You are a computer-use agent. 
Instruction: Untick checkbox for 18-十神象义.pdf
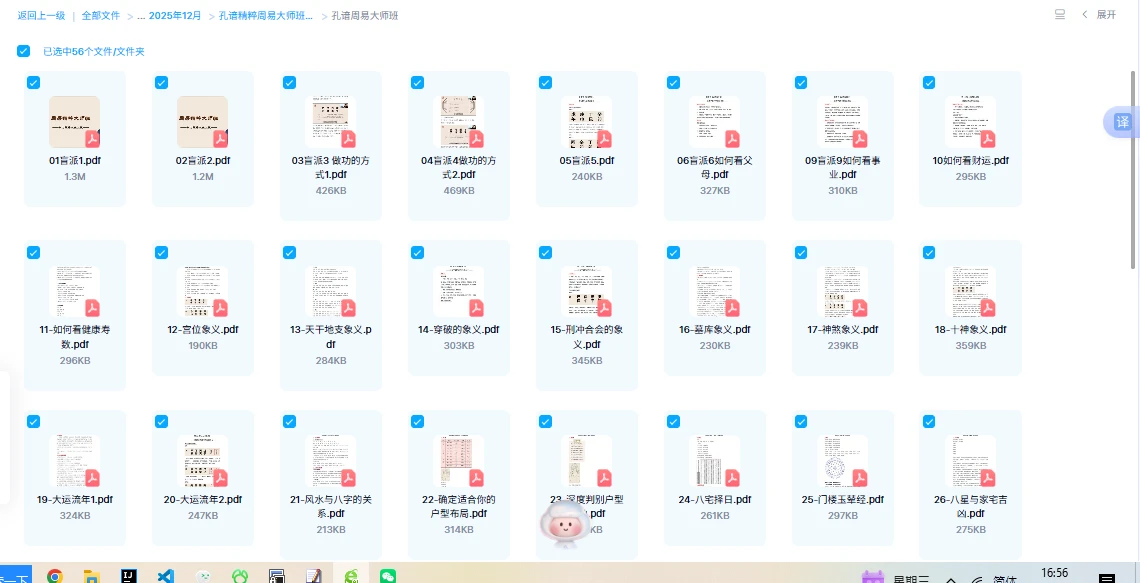929,252
